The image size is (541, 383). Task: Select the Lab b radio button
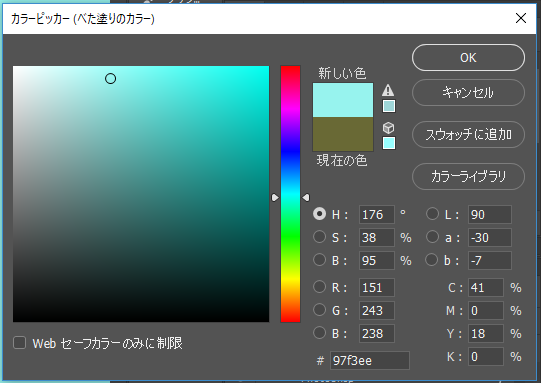point(432,260)
